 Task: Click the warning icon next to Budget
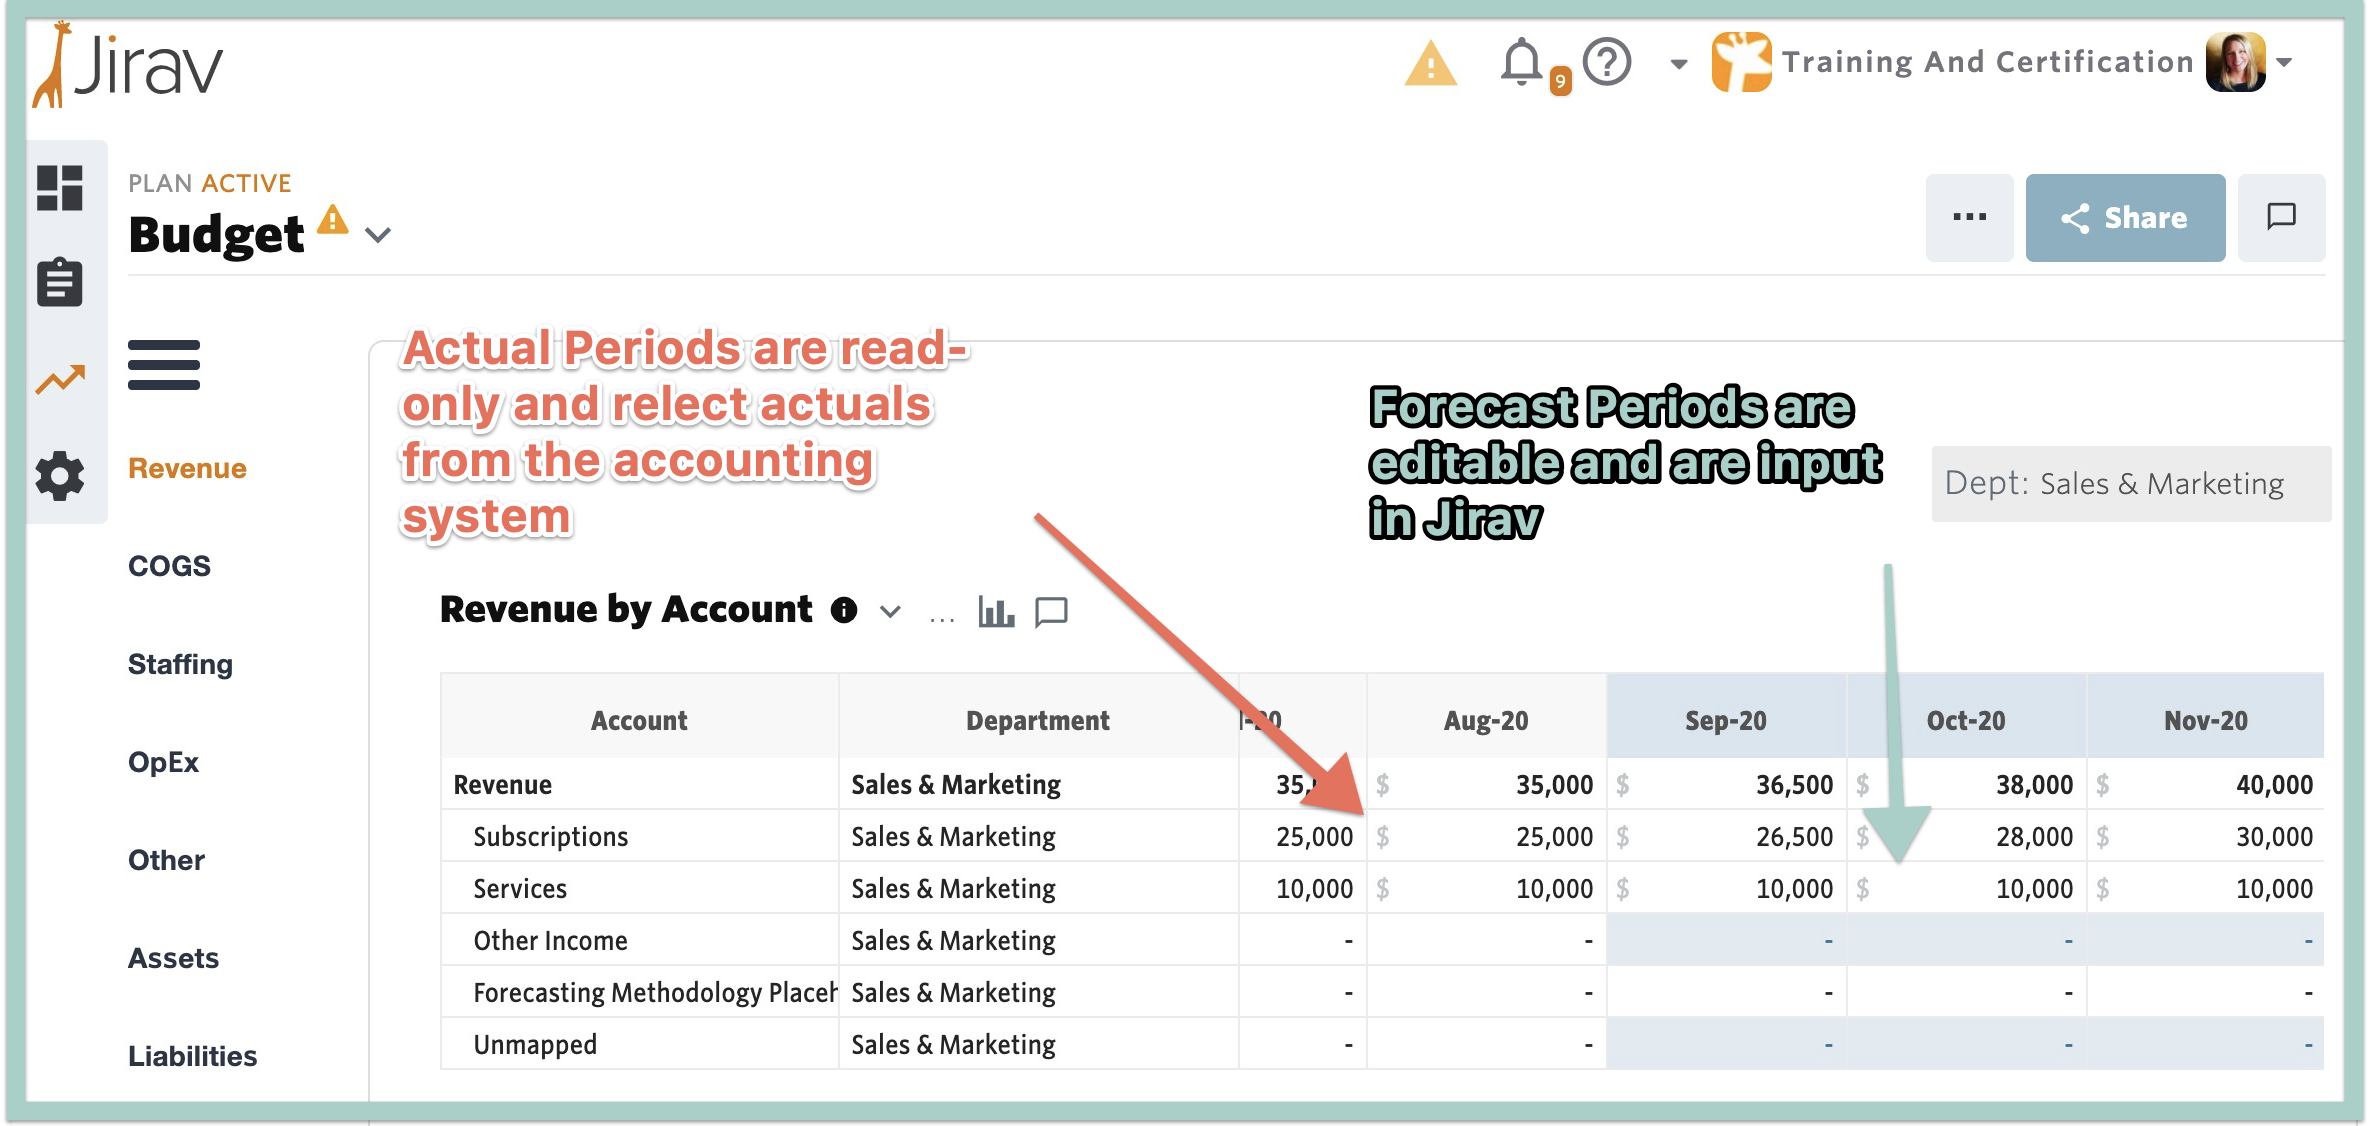pos(333,219)
